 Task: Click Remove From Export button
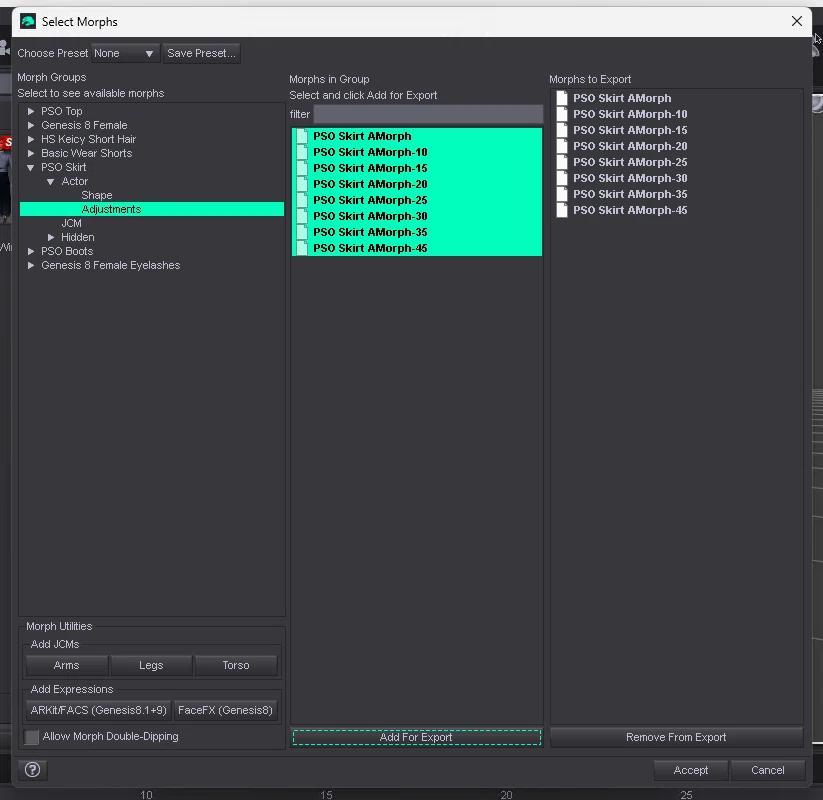tap(676, 737)
